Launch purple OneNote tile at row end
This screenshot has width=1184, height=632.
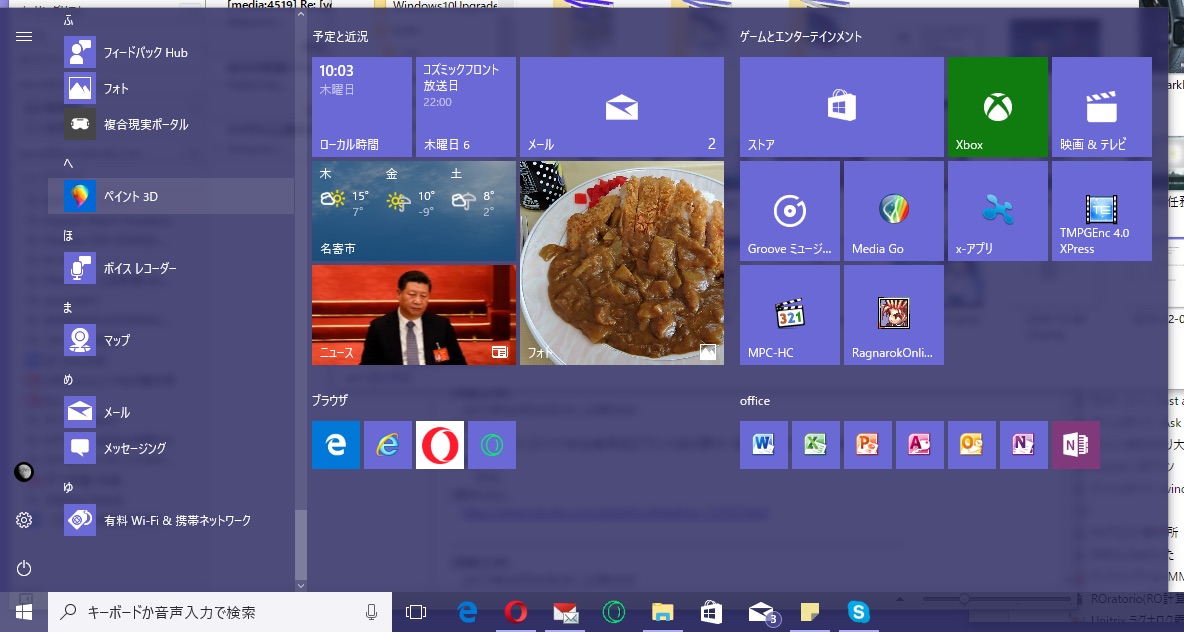pos(1076,445)
